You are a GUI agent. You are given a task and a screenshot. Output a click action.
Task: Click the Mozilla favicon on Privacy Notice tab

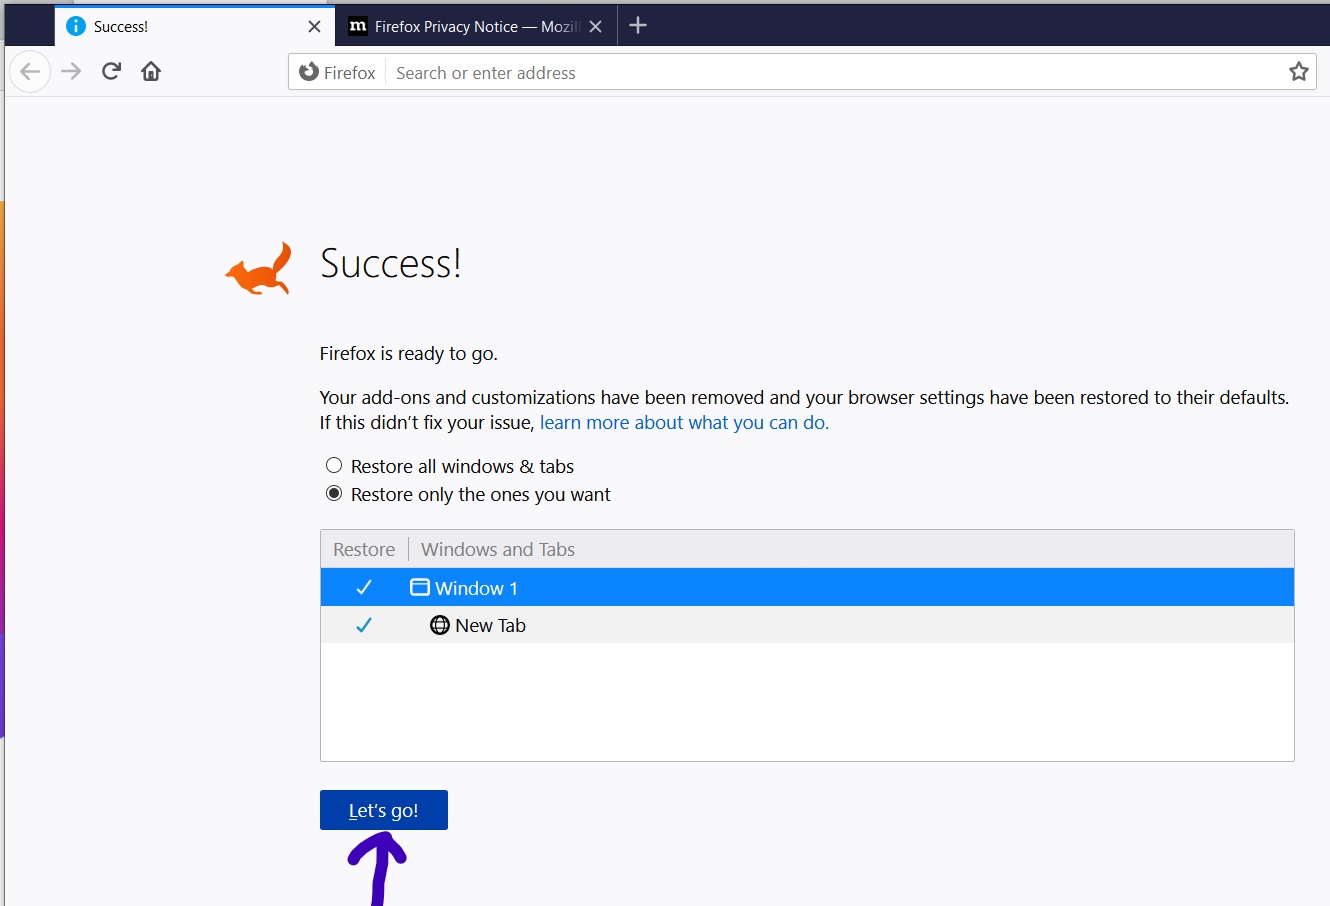click(x=357, y=27)
